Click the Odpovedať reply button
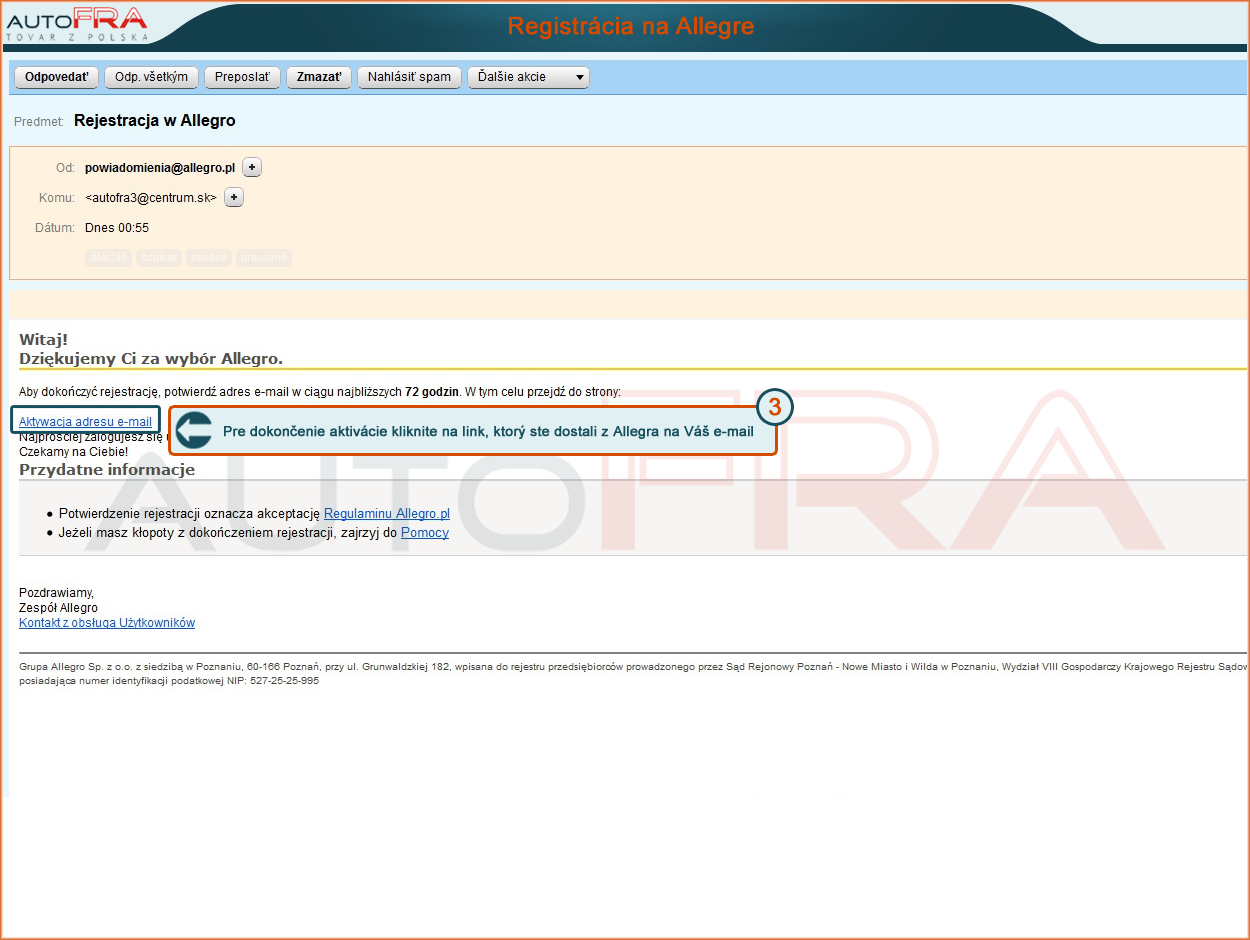This screenshot has height=940, width=1250. [56, 77]
